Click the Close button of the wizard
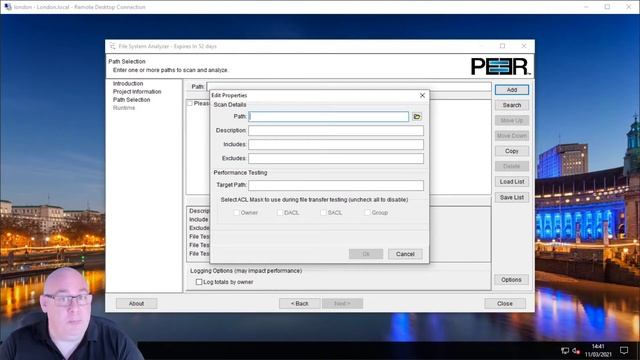 click(505, 304)
